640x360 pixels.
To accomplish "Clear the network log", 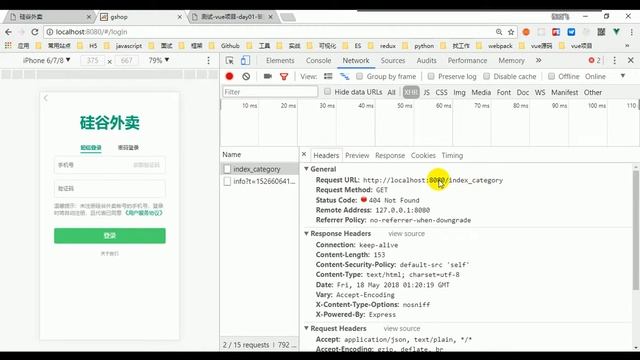I will 246,76.
